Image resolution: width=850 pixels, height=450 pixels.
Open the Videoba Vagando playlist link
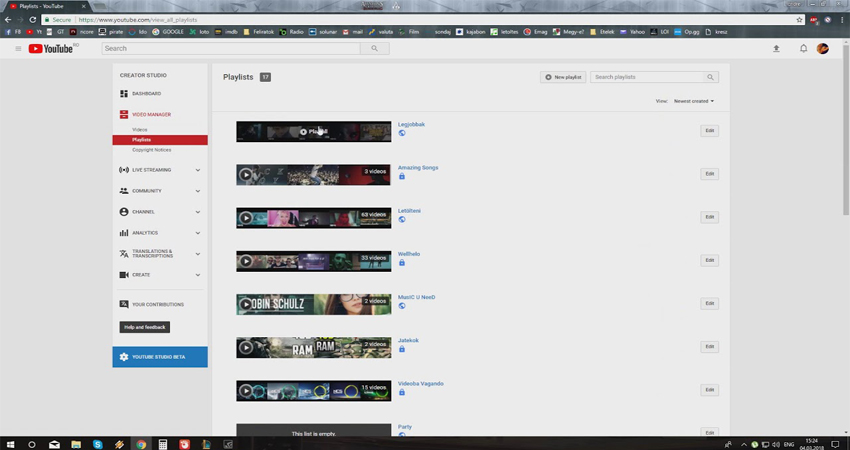[x=421, y=383]
